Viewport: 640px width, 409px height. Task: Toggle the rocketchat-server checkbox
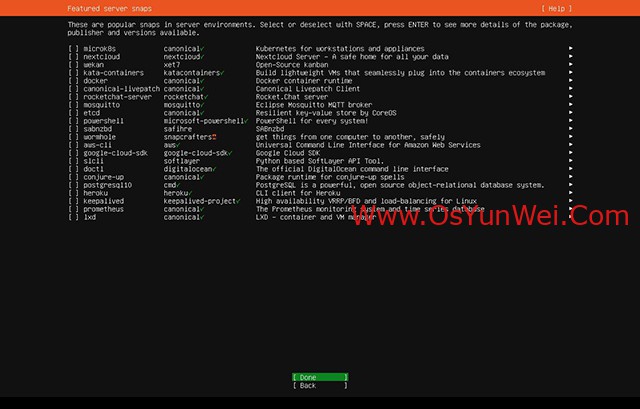coord(73,97)
